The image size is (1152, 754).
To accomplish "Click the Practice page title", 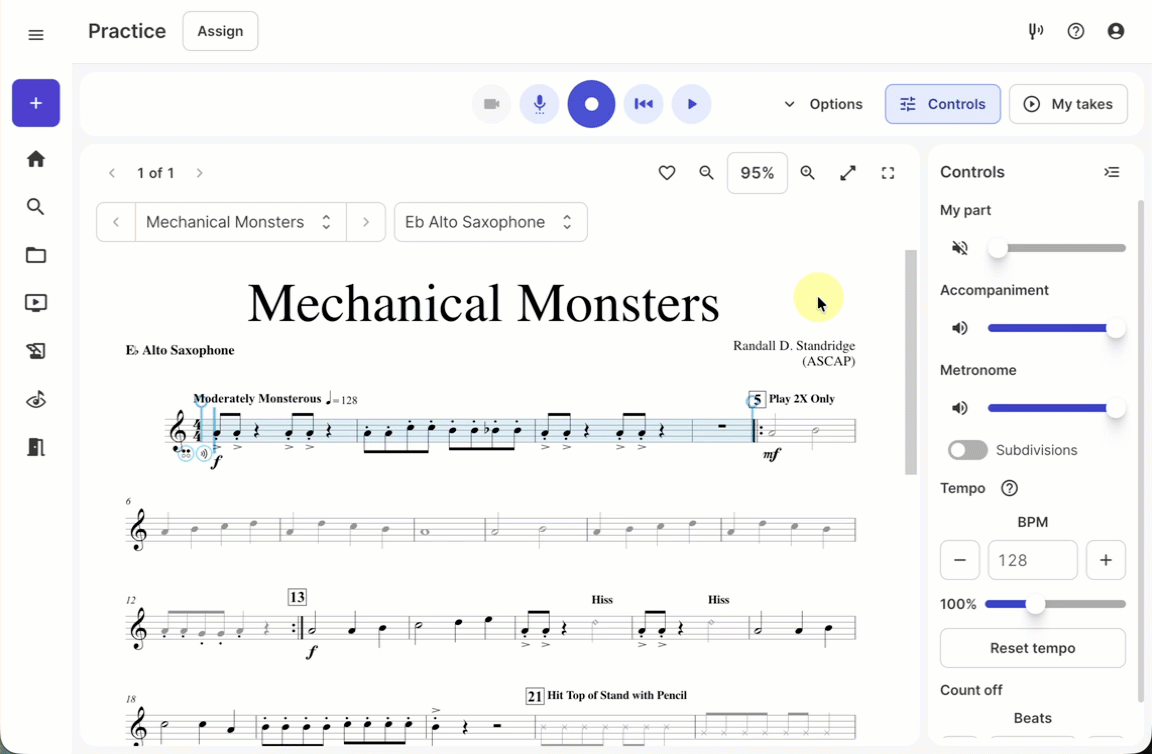I will [127, 31].
